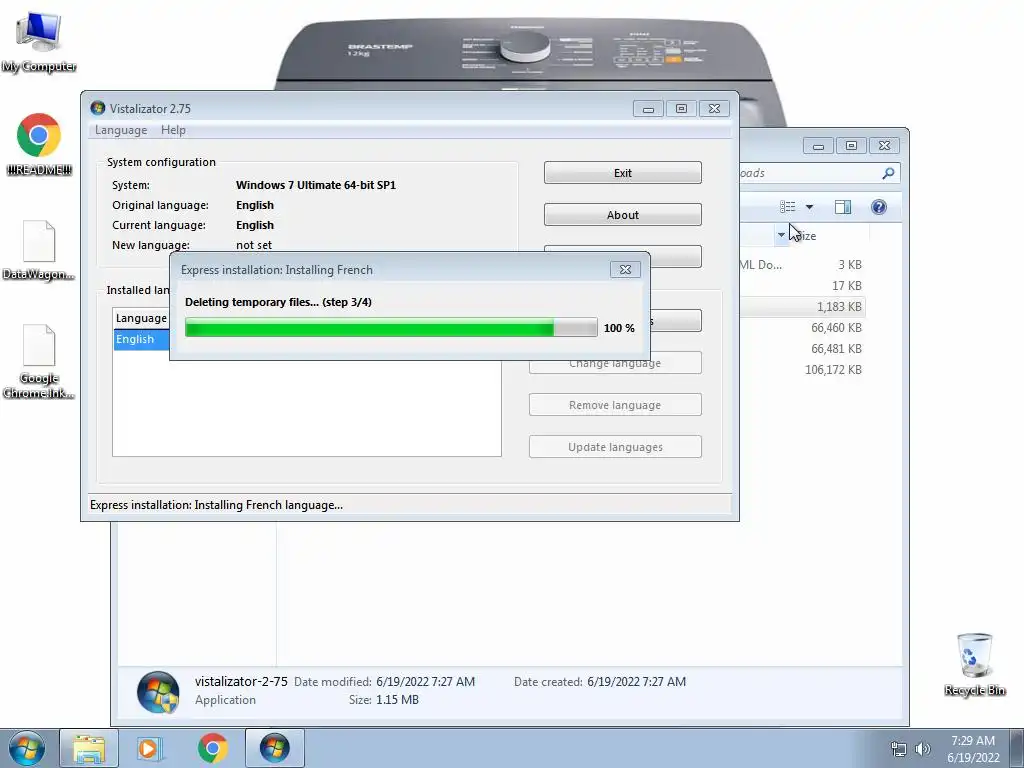Click the vistalizator-2-75 file name in details pane

point(241,681)
